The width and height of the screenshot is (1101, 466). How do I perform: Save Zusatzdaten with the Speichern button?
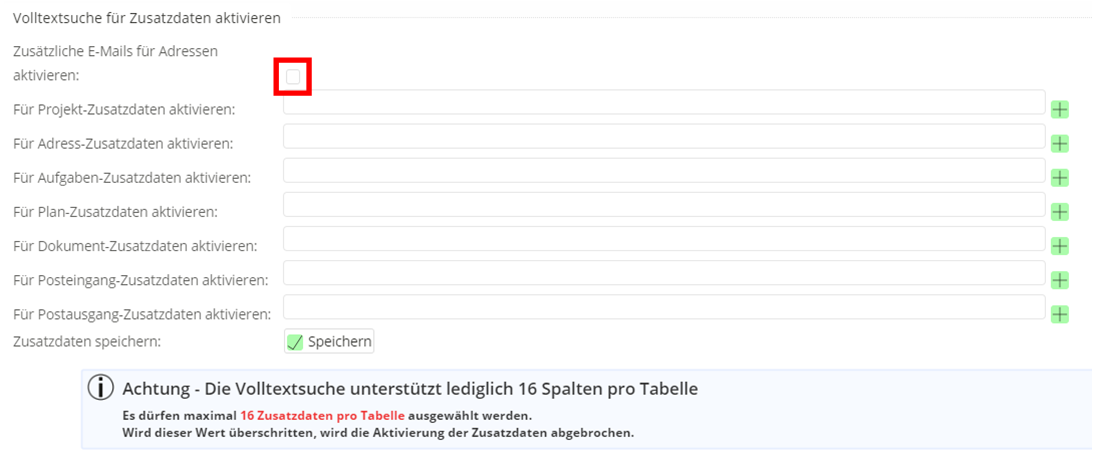pyautogui.click(x=329, y=342)
